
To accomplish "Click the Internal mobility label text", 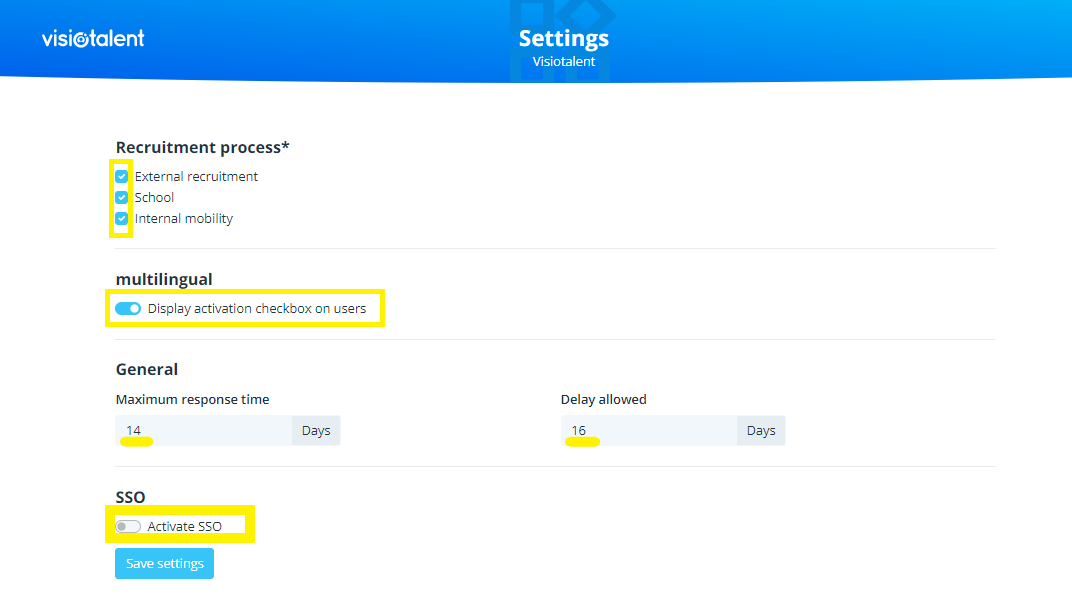I will click(184, 219).
